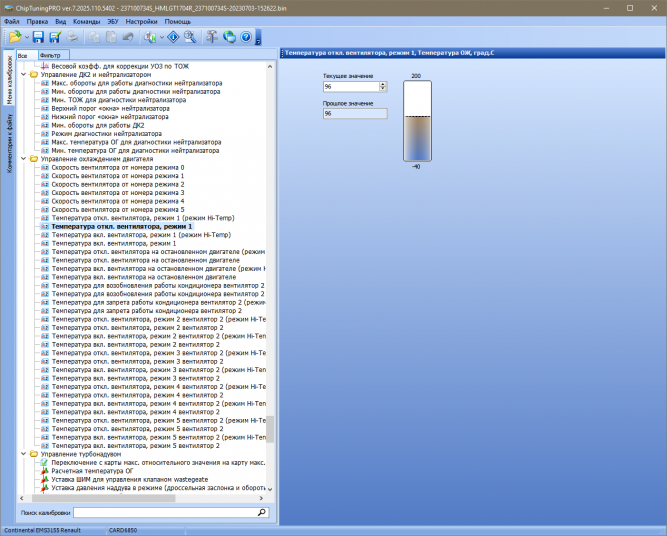The image size is (667, 536).
Task: Click the map icon beside Расчетная температура ОГ
Action: [45, 471]
